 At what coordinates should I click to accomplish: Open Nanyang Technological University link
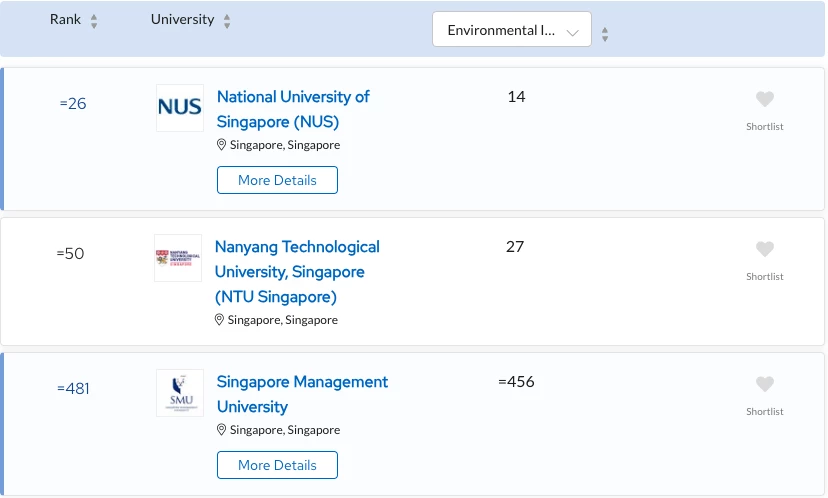[297, 272]
